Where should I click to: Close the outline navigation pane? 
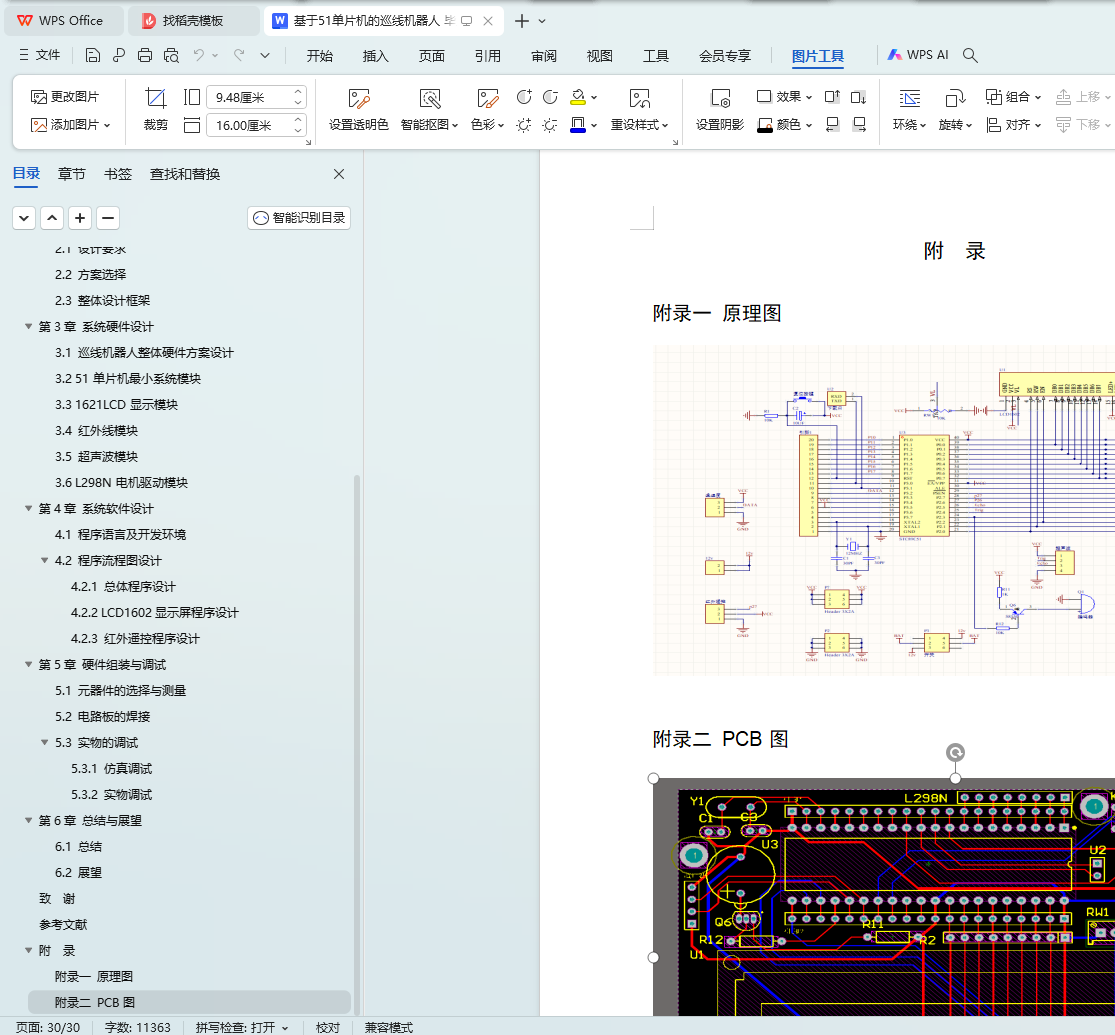pyautogui.click(x=339, y=174)
